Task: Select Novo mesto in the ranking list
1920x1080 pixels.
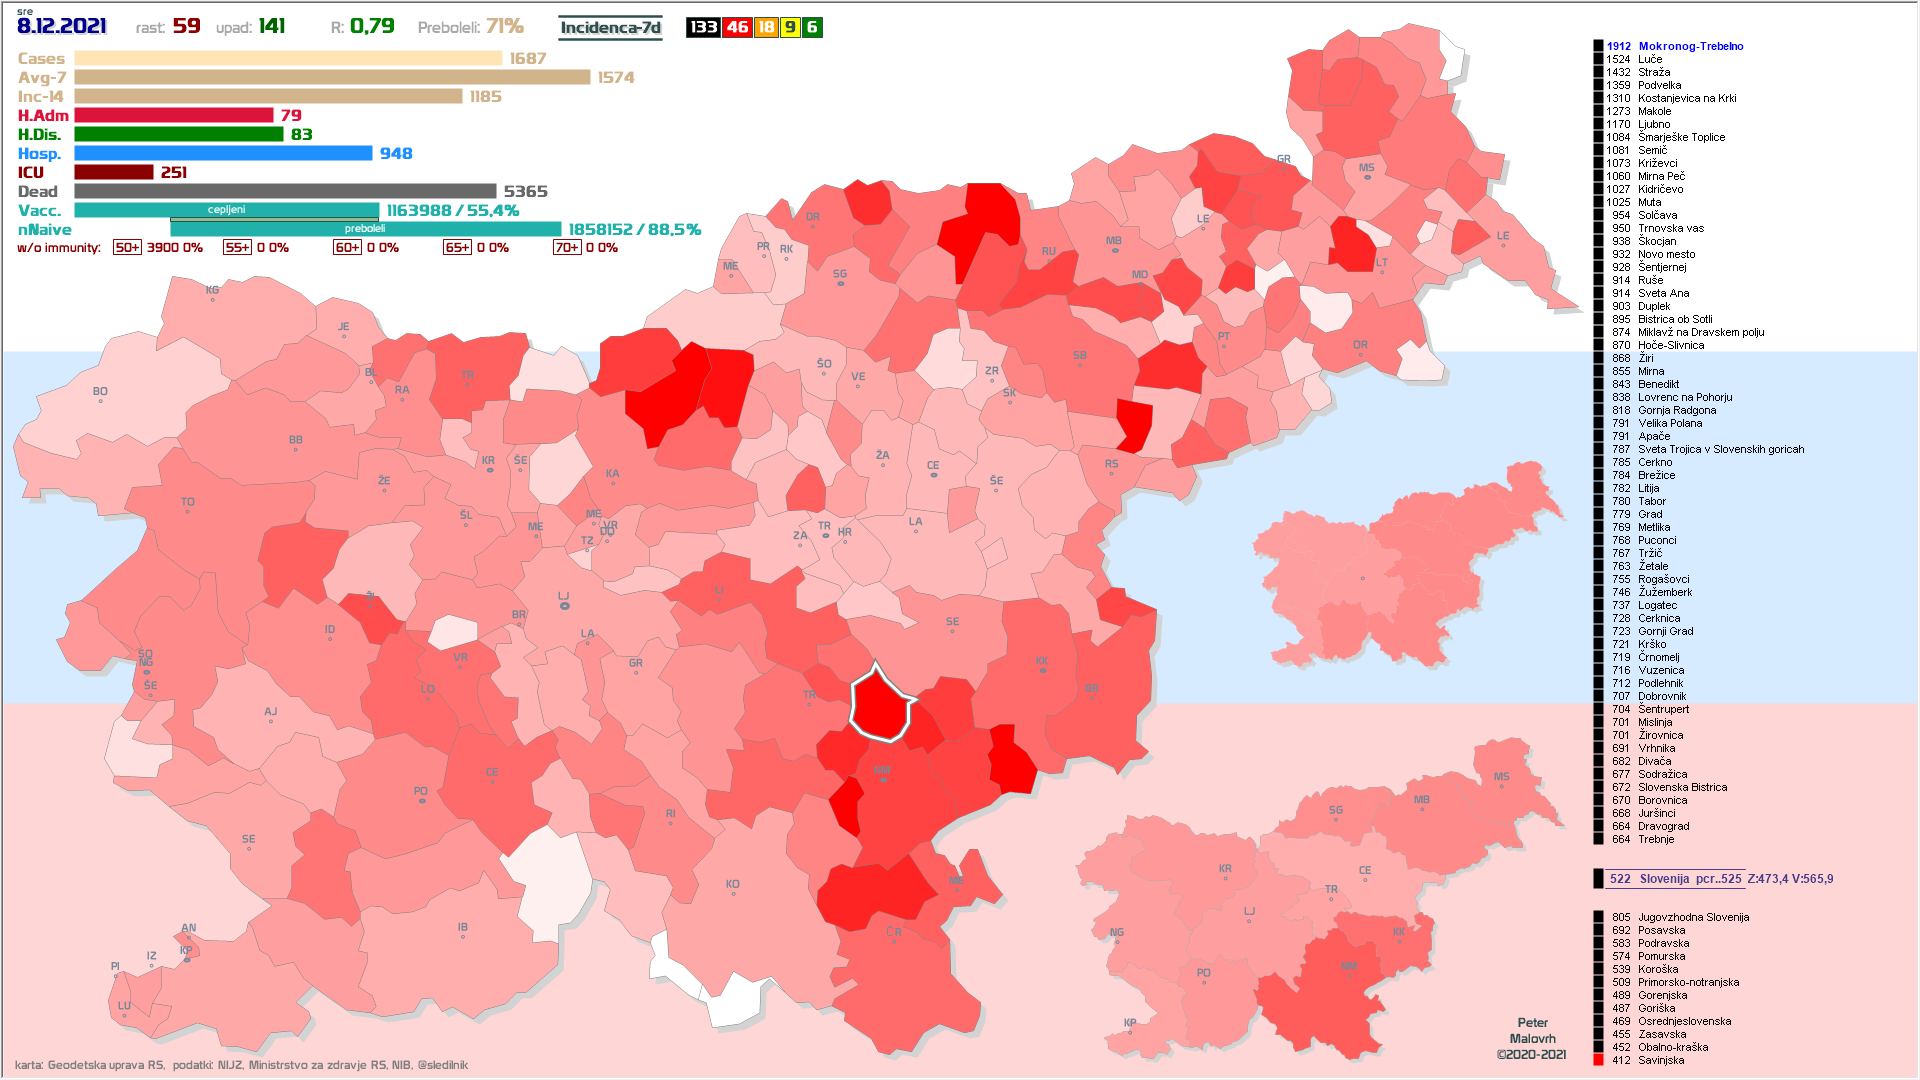Action: [1666, 254]
